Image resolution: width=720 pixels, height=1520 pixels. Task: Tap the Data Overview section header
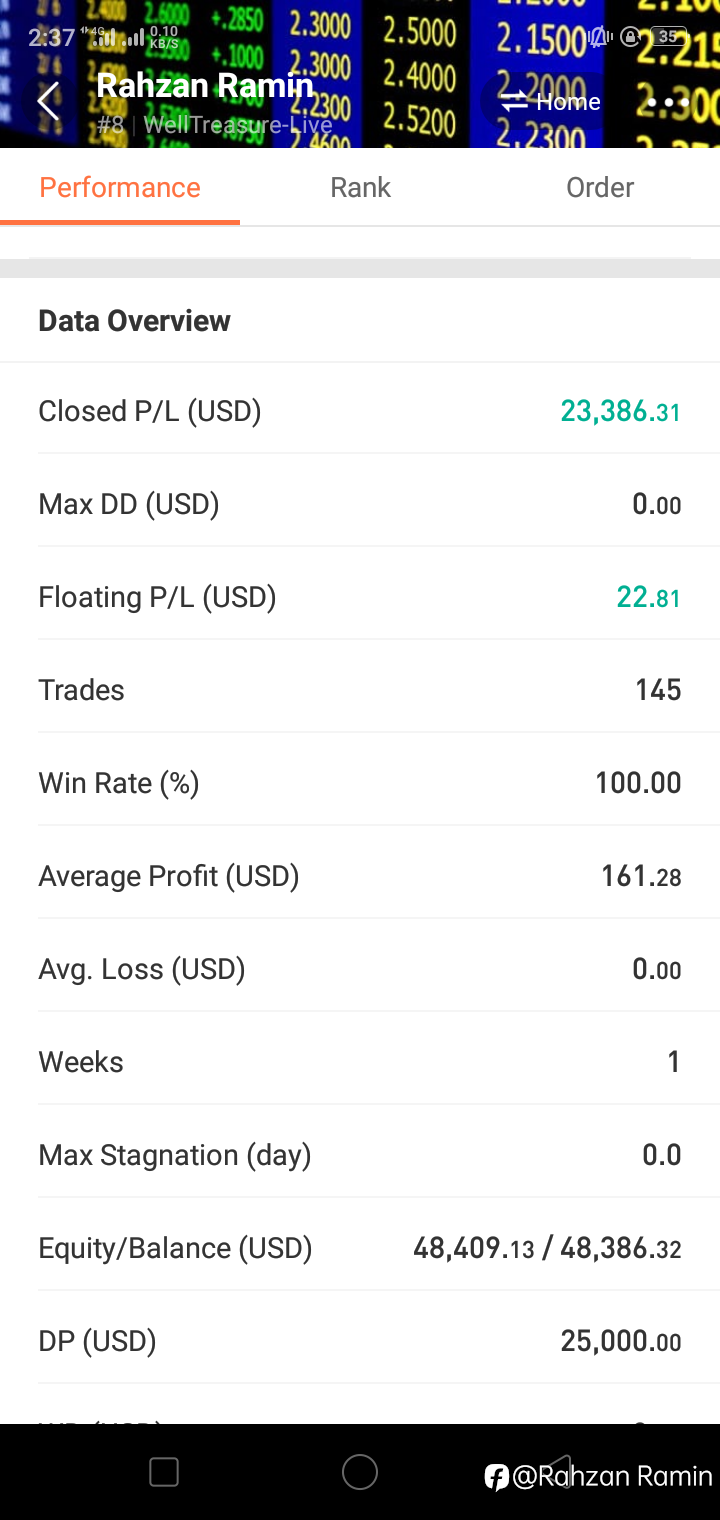[x=134, y=321]
